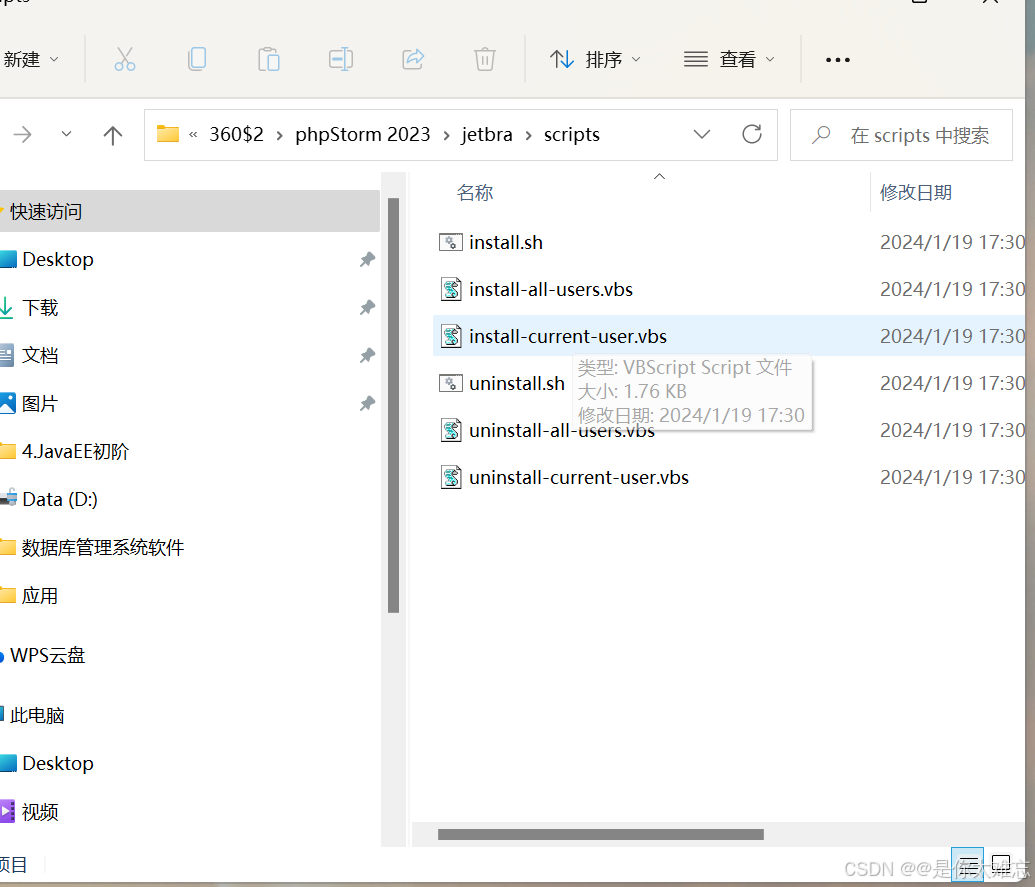Screen dimensions: 1035x887
Task: Sort by 修改日期 column header
Action: 916,193
